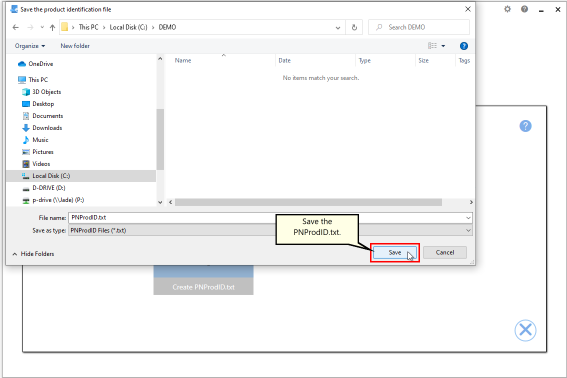Go forward in folder navigation
The width and height of the screenshot is (567, 378).
coord(30,27)
